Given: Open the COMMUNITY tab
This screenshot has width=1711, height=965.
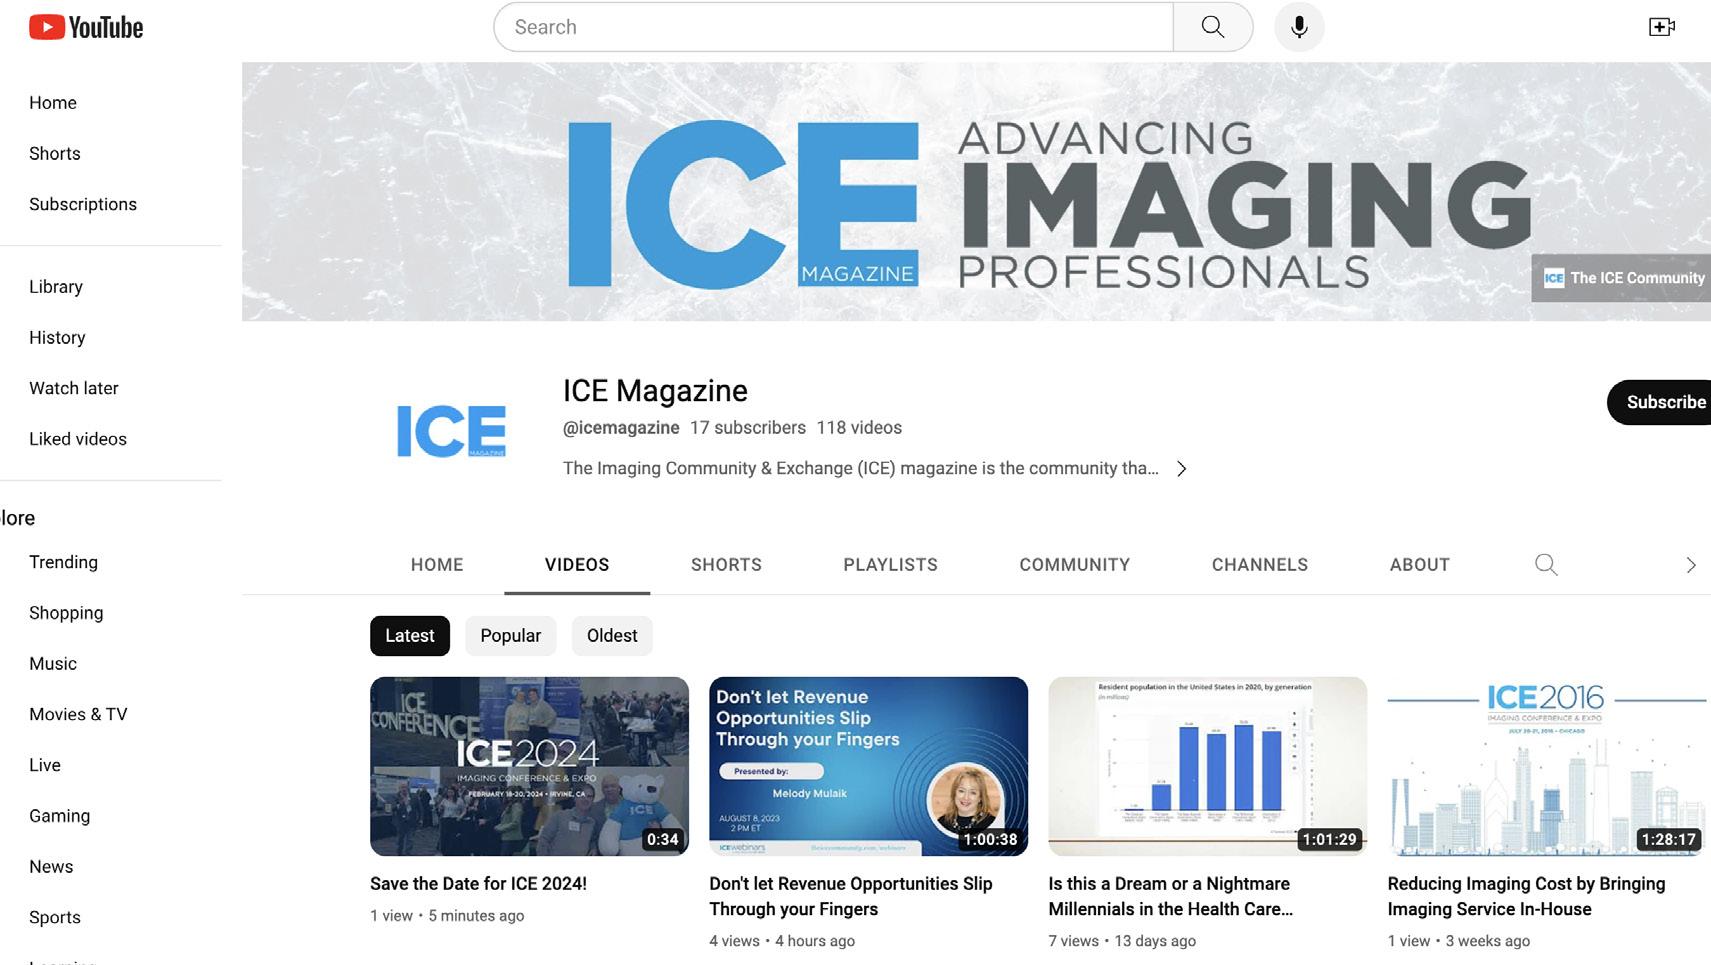Looking at the screenshot, I should click(1075, 565).
